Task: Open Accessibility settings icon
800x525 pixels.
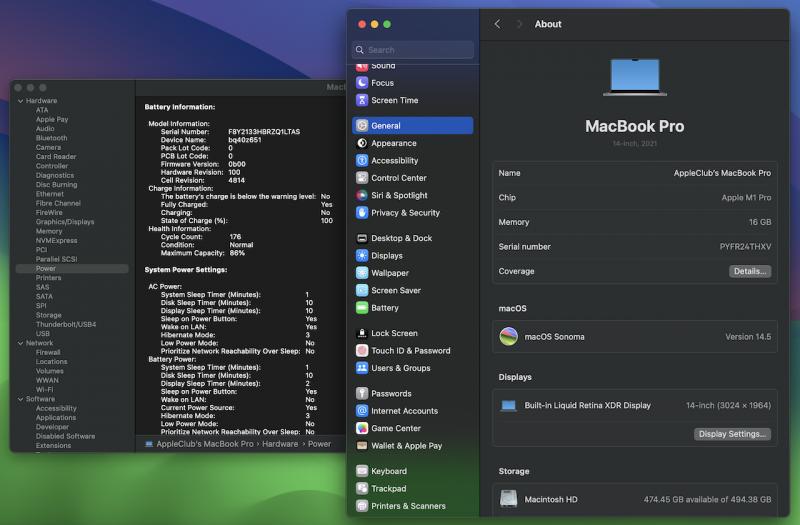Action: pyautogui.click(x=362, y=160)
